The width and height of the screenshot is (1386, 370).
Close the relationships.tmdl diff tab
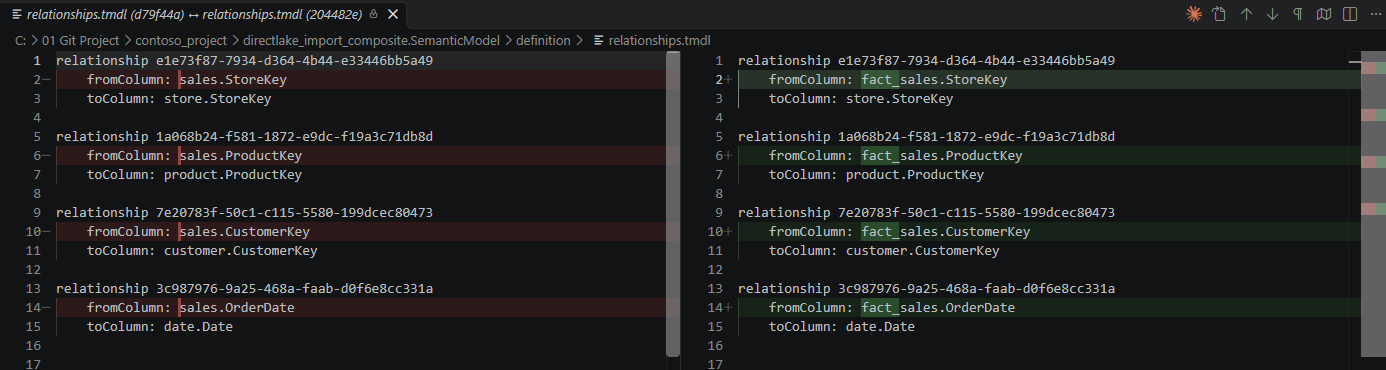pos(393,15)
